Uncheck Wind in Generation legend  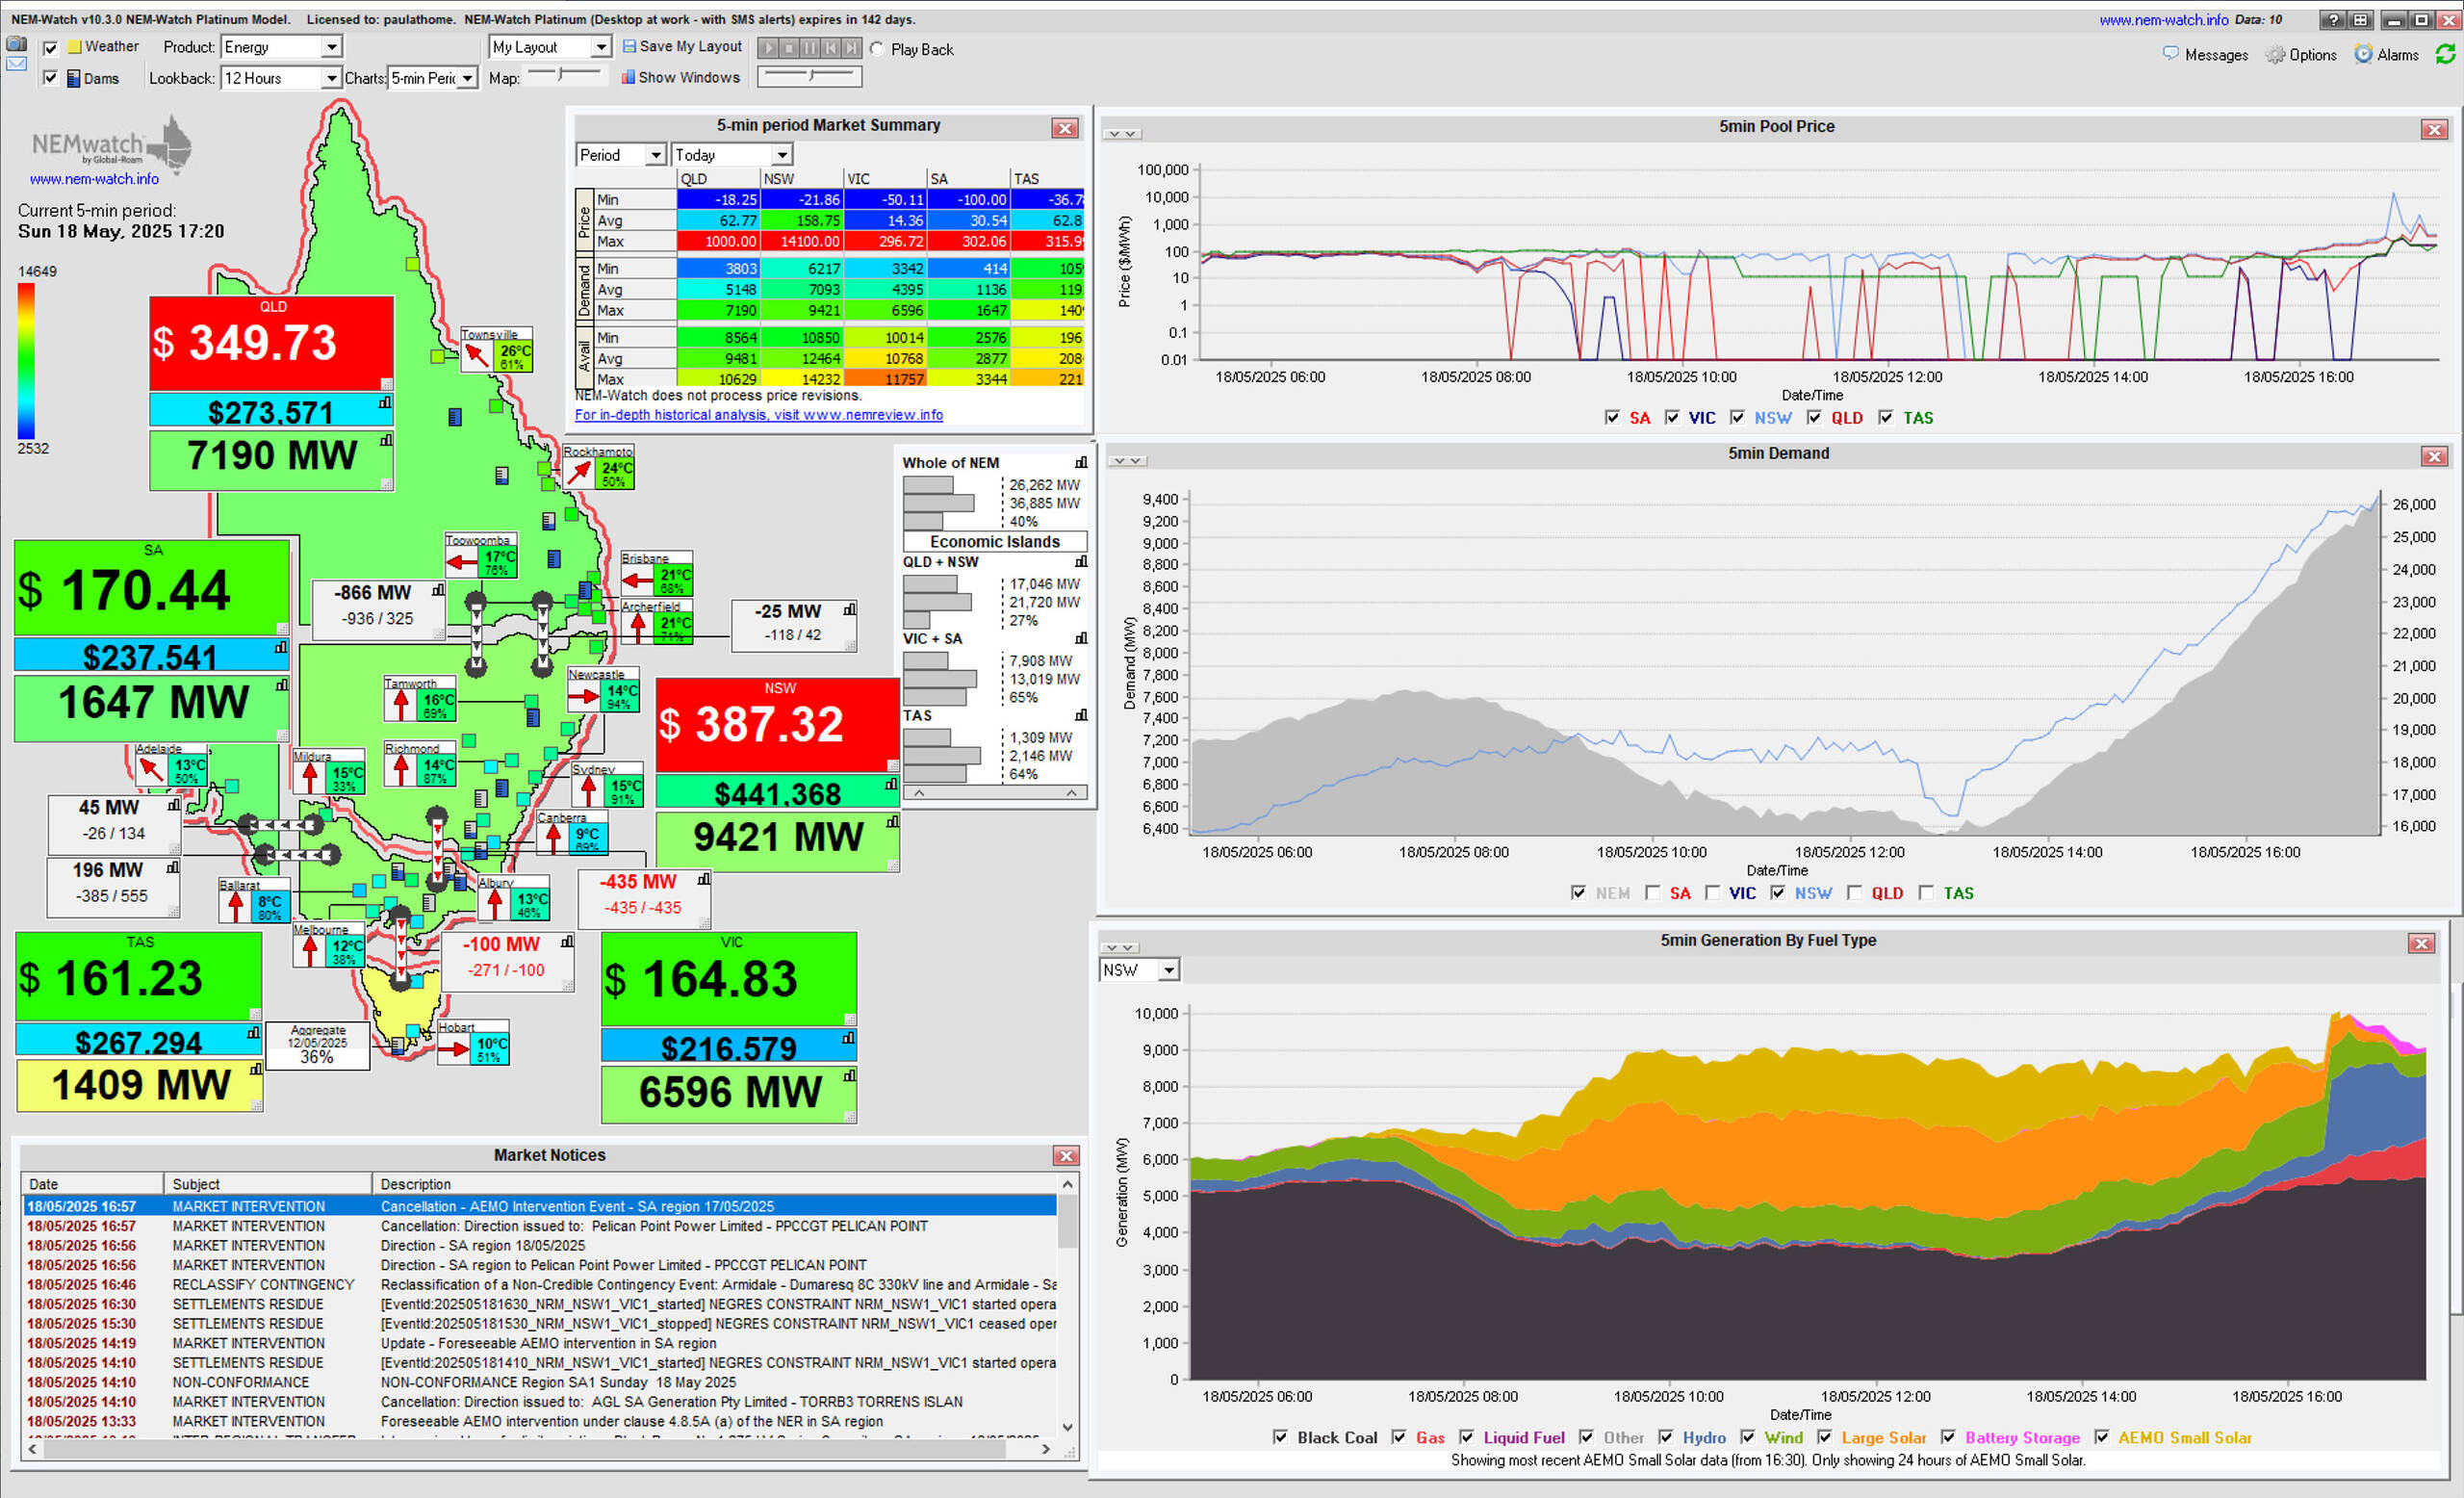(x=1747, y=1436)
